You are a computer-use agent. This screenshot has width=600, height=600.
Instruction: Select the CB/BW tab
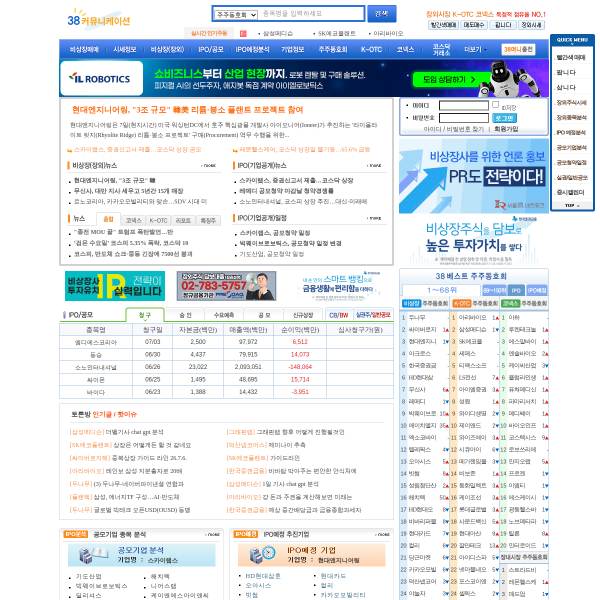coord(339,315)
